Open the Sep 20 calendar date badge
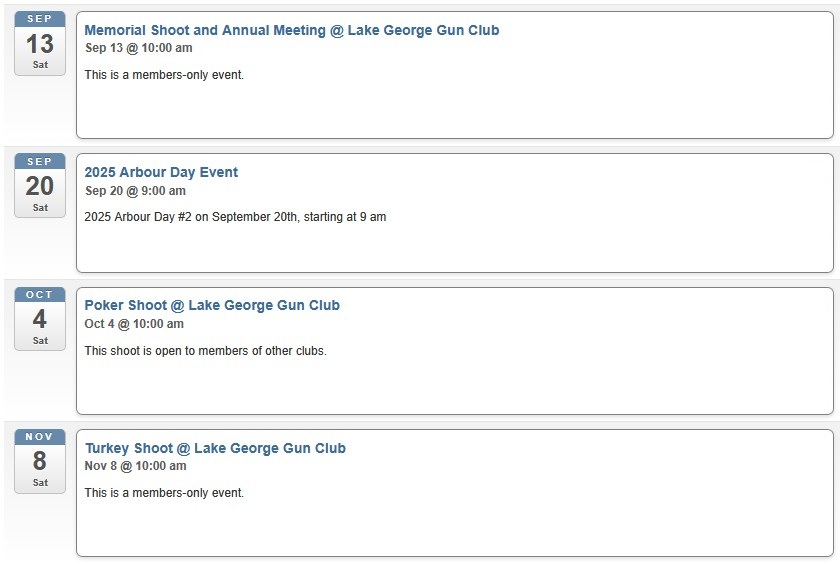The height and width of the screenshot is (564, 840). [x=40, y=185]
